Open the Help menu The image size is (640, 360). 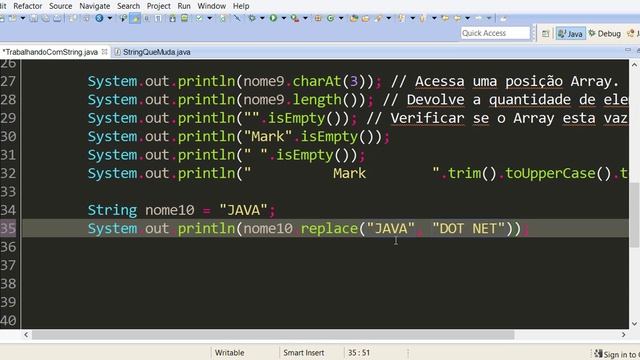coord(241,6)
